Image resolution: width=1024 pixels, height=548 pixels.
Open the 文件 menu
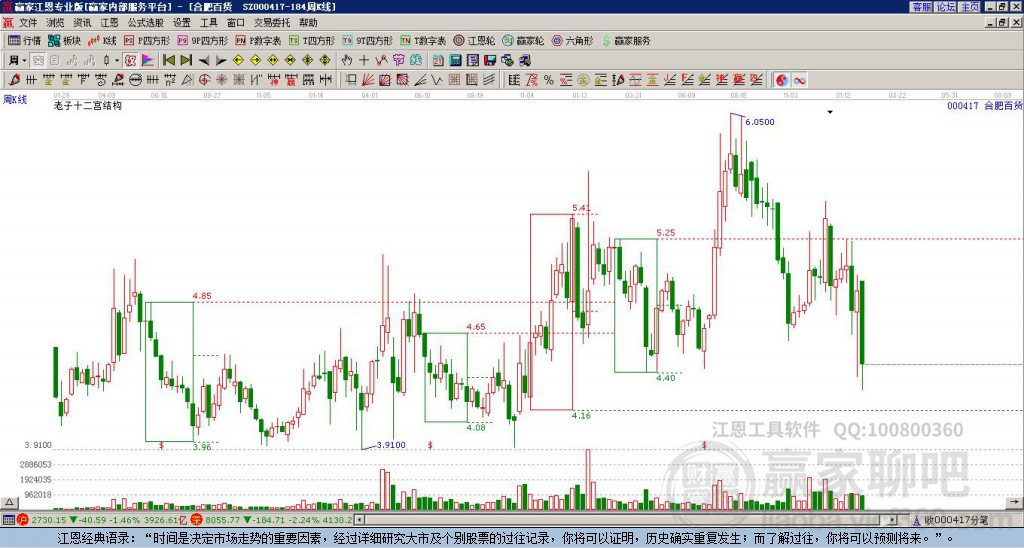pos(28,23)
